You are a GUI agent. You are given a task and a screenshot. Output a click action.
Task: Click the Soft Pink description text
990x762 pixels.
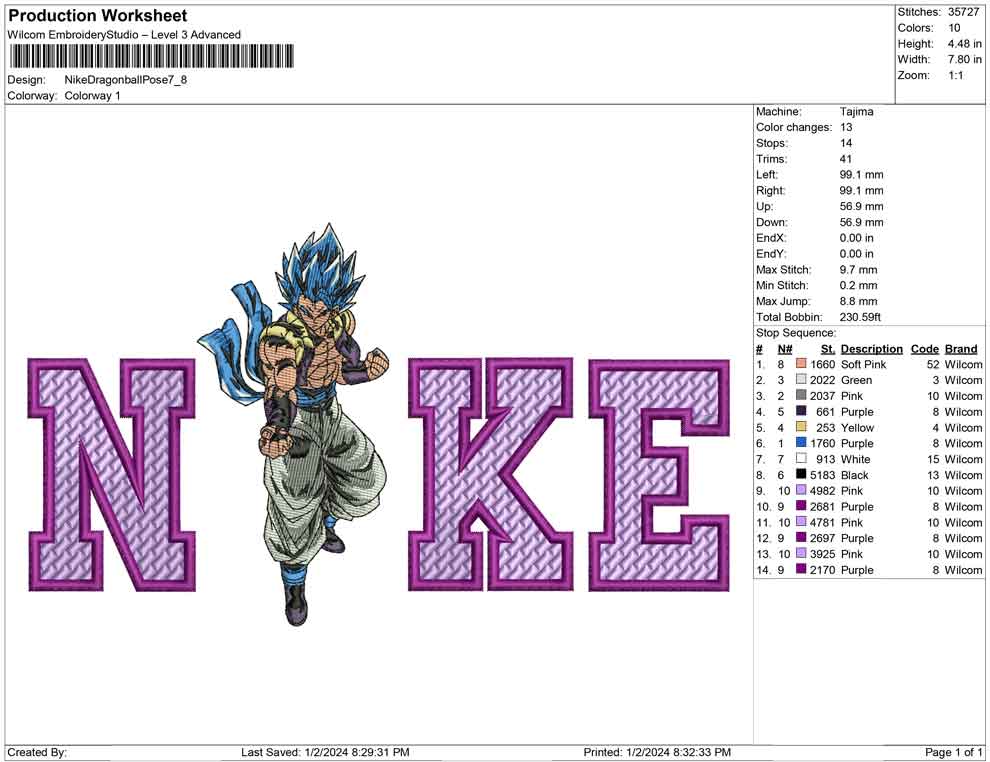pyautogui.click(x=863, y=364)
